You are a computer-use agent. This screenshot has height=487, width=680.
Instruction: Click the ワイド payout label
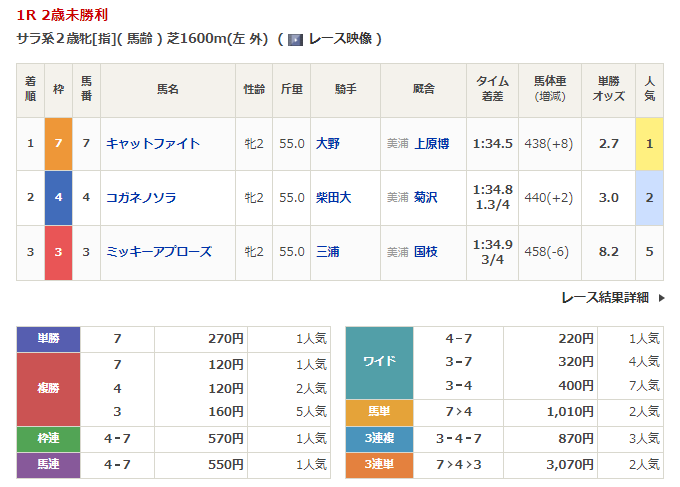pos(379,362)
